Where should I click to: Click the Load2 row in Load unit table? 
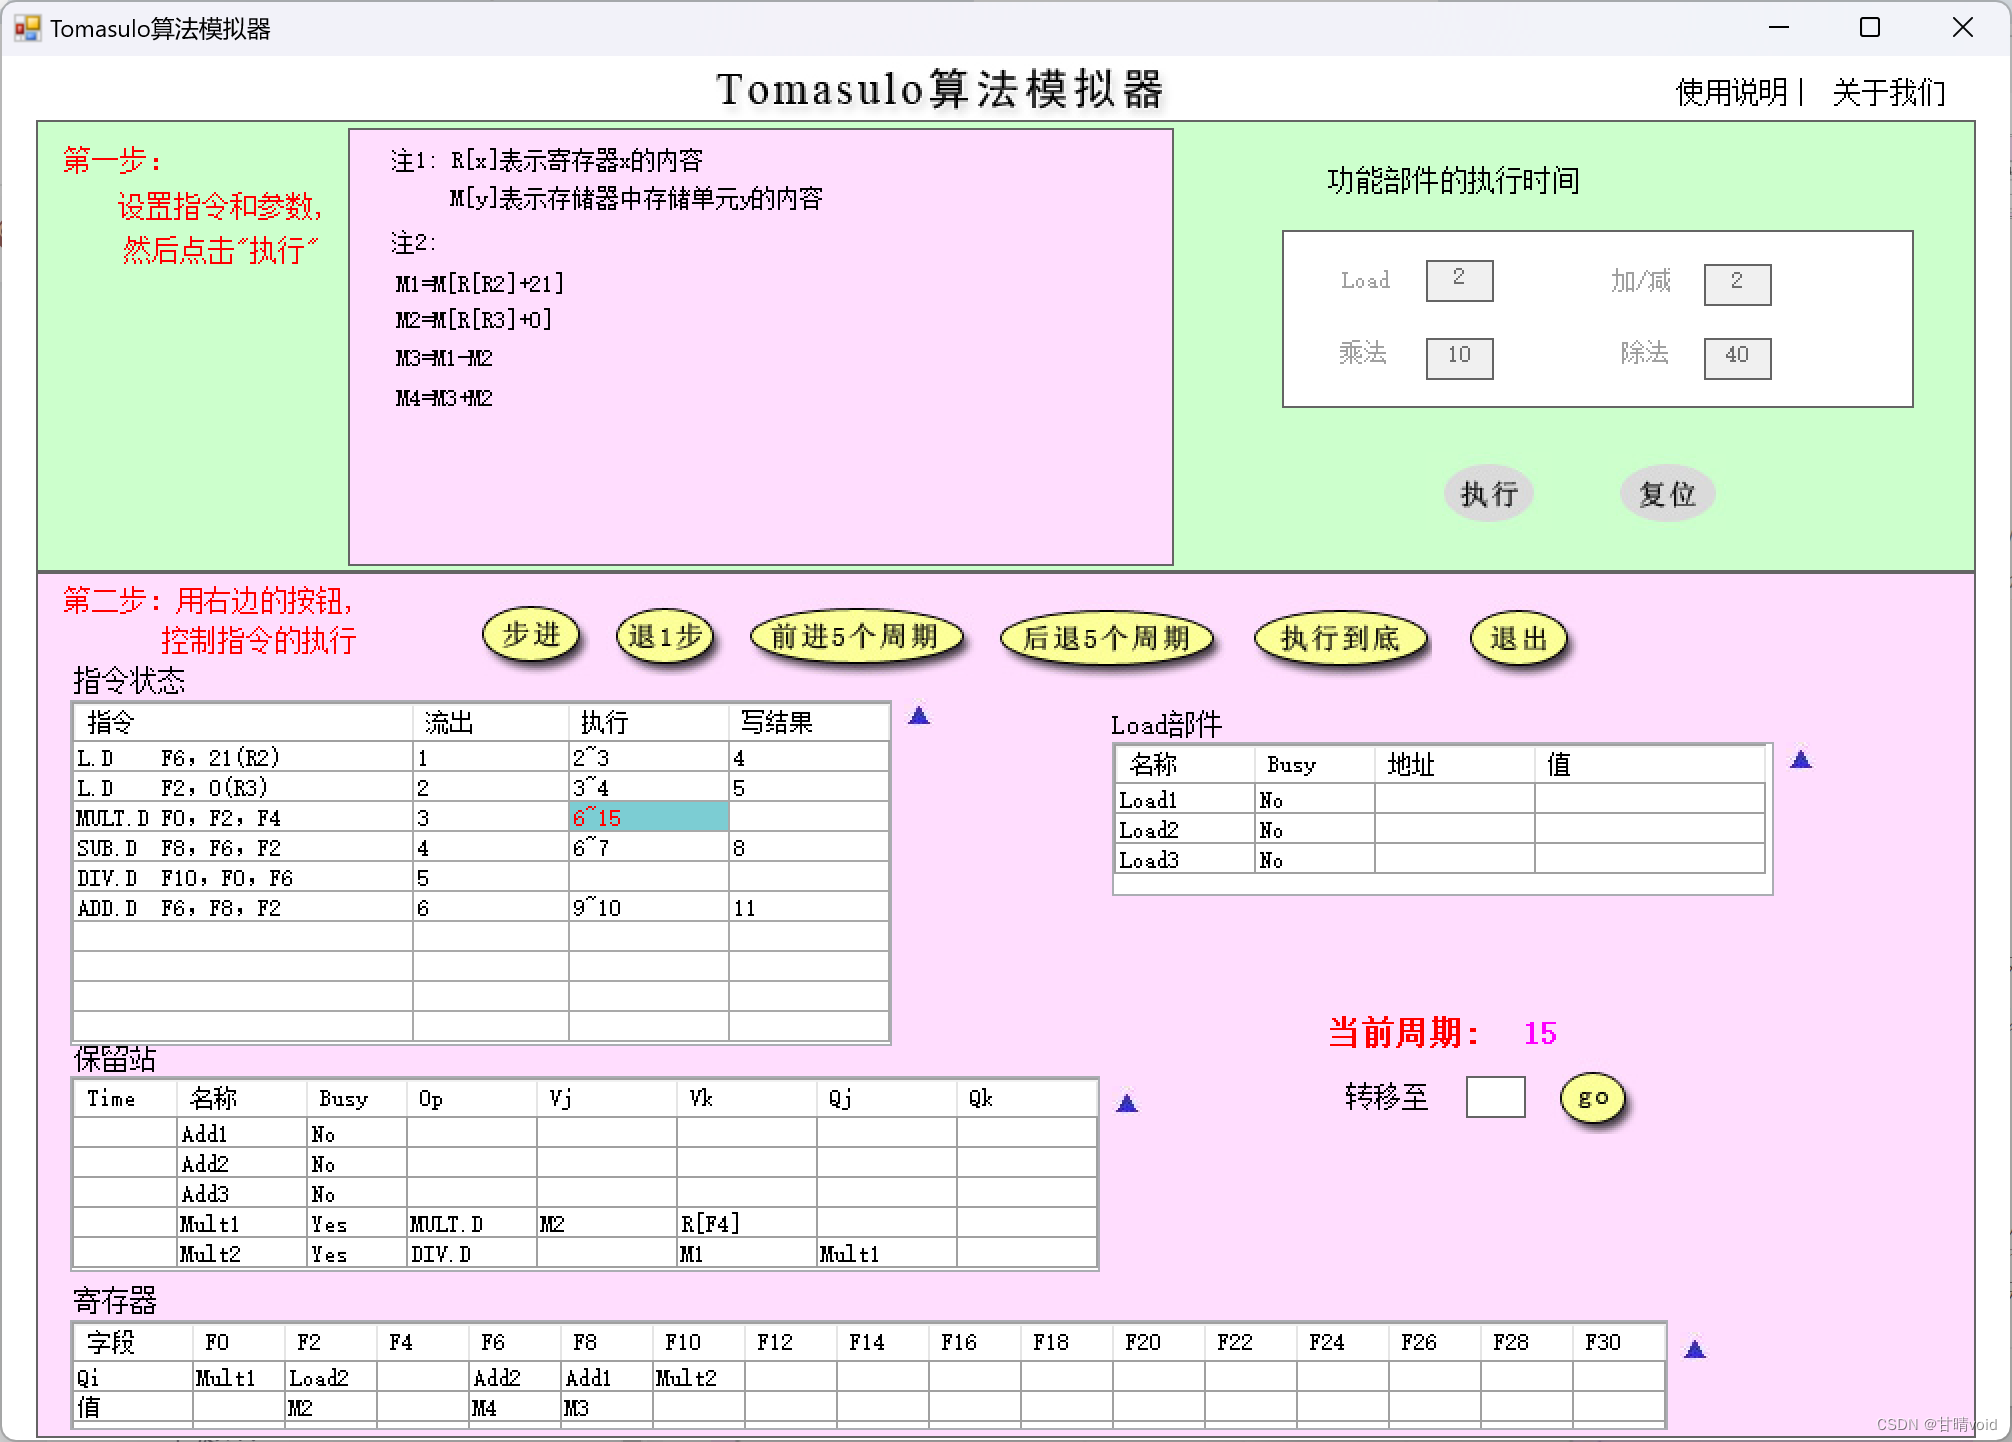pyautogui.click(x=1440, y=829)
